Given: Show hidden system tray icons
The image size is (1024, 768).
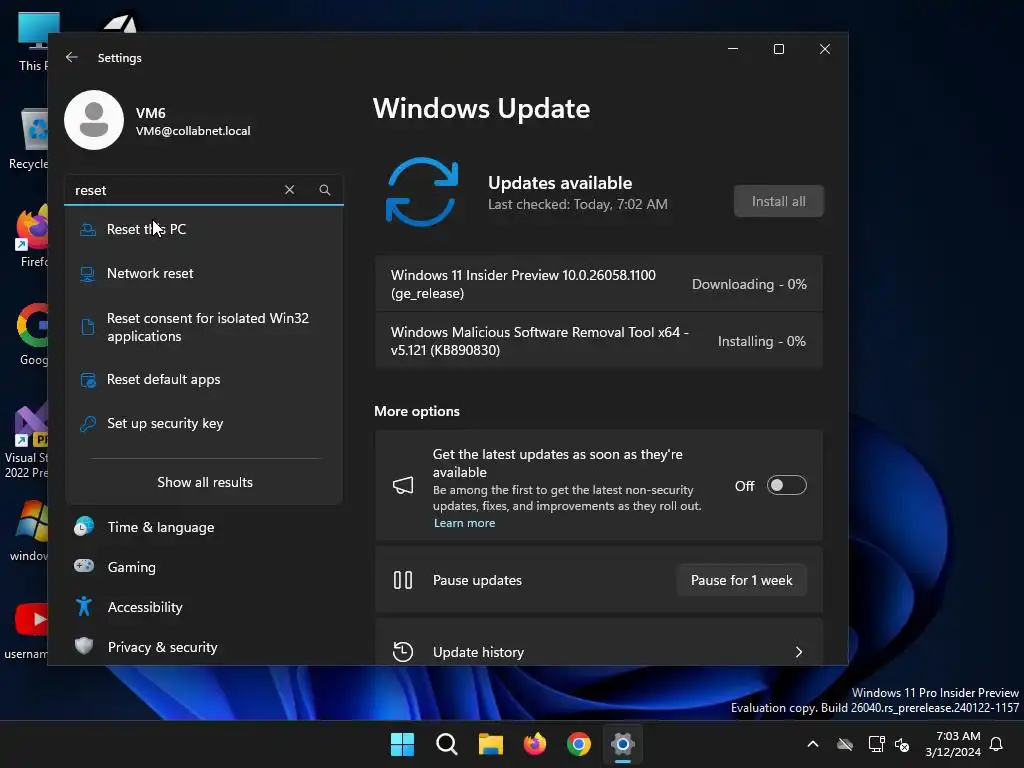Looking at the screenshot, I should (x=813, y=744).
